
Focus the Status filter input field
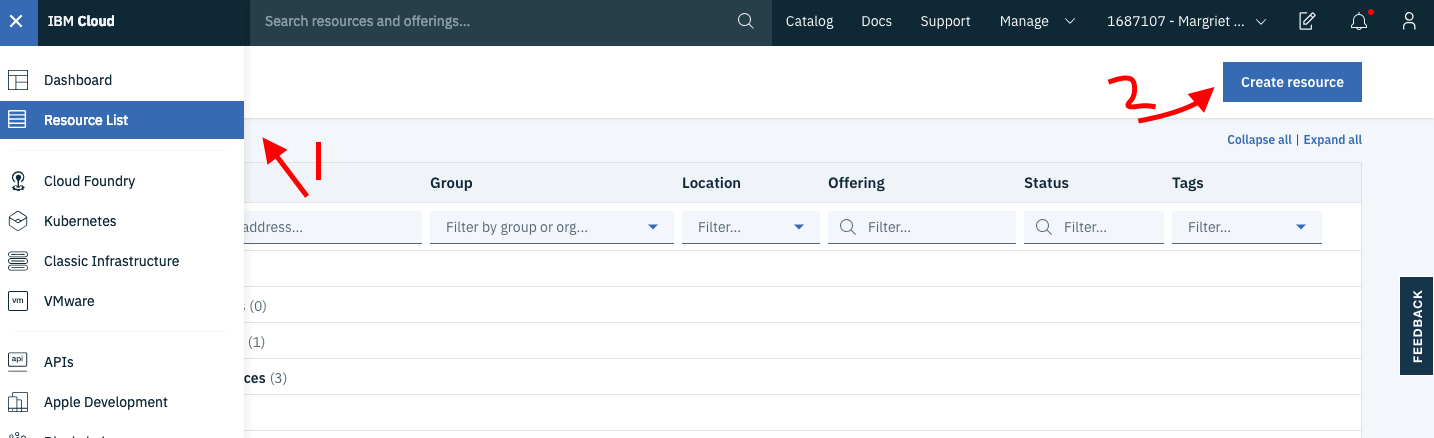click(x=1094, y=227)
